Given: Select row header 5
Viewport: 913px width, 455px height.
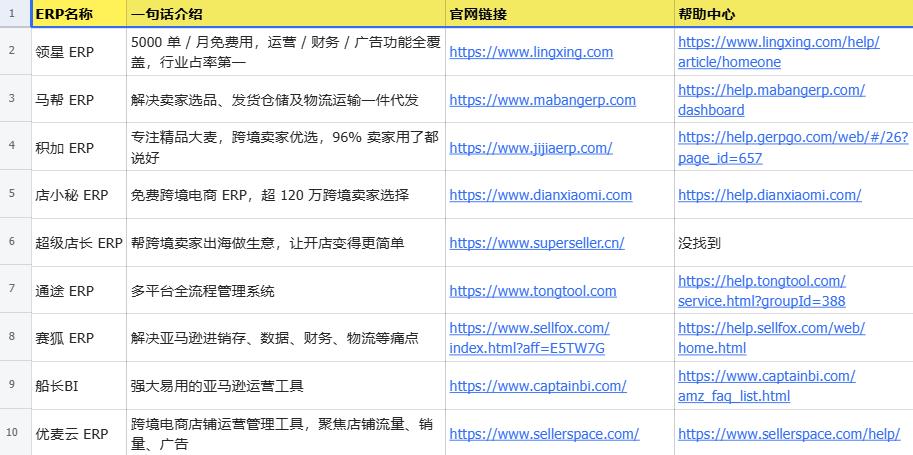Looking at the screenshot, I should [15, 195].
